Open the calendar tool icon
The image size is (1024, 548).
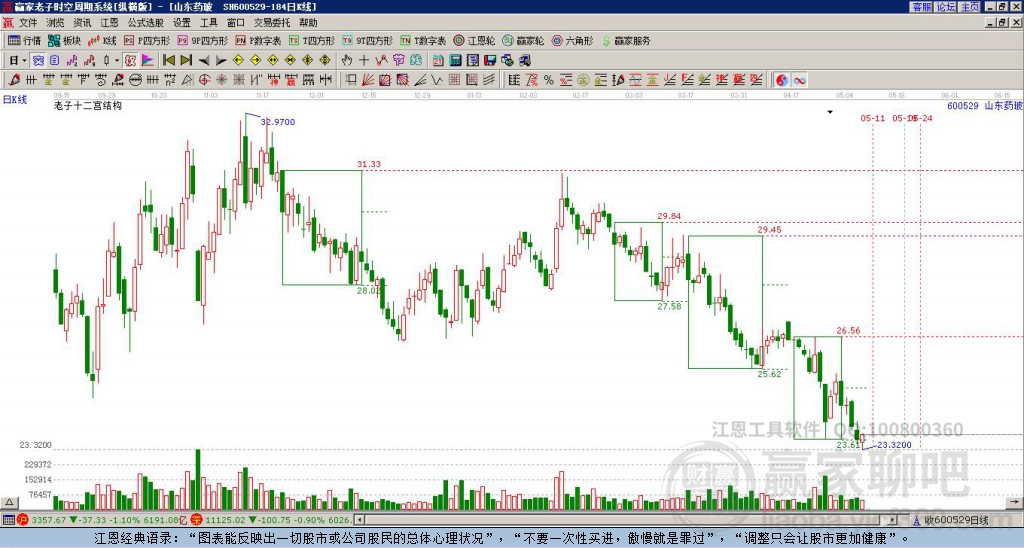click(438, 61)
